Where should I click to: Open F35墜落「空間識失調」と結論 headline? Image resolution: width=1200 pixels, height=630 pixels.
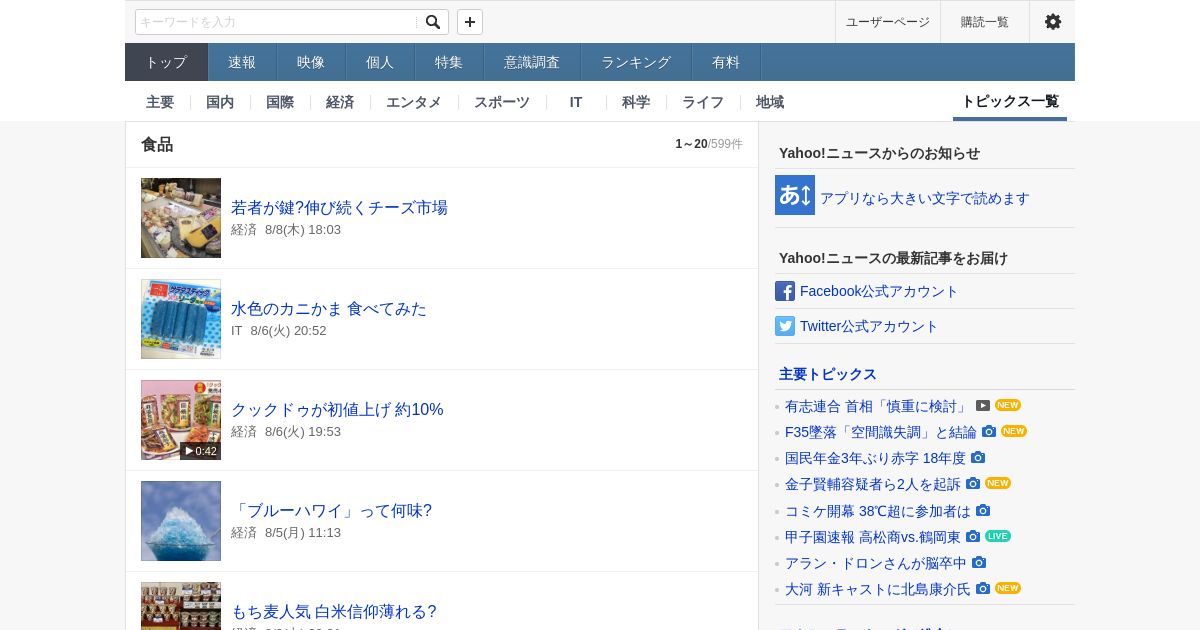[881, 432]
